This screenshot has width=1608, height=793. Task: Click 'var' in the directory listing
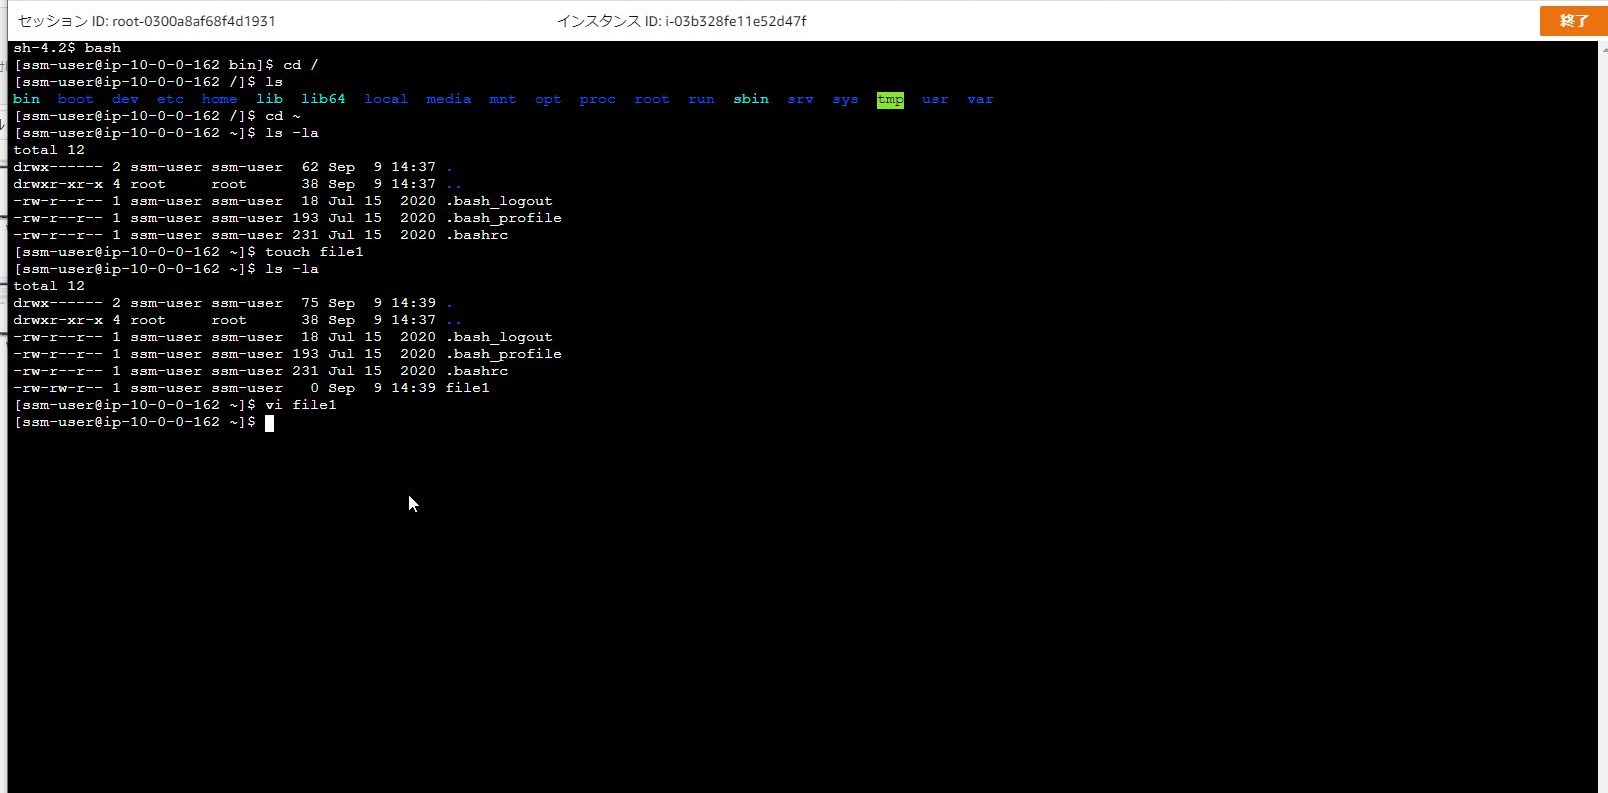point(981,99)
